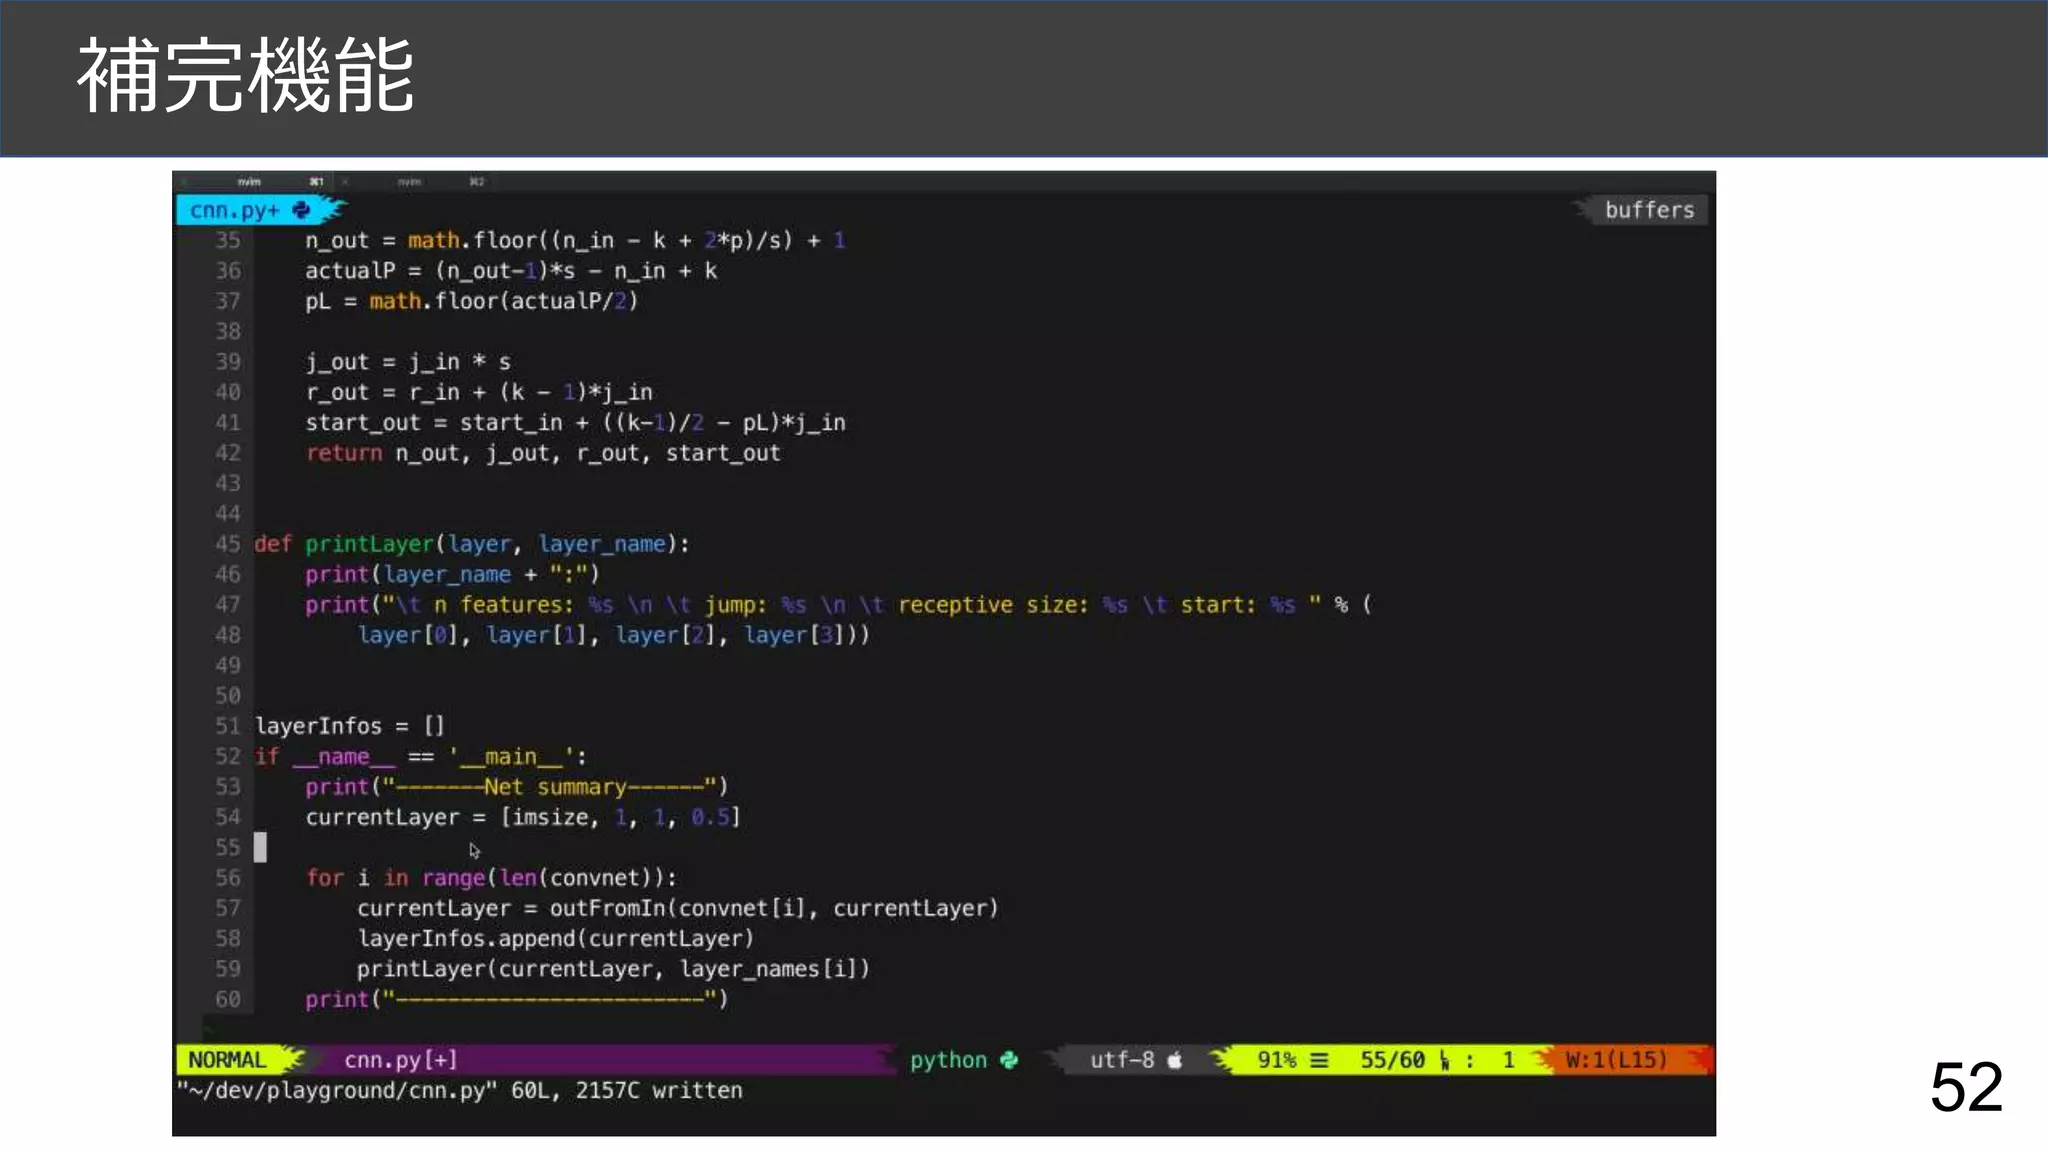Click the Apple icon beside utf-8
Viewport: 2048px width, 1152px height.
(x=1175, y=1060)
